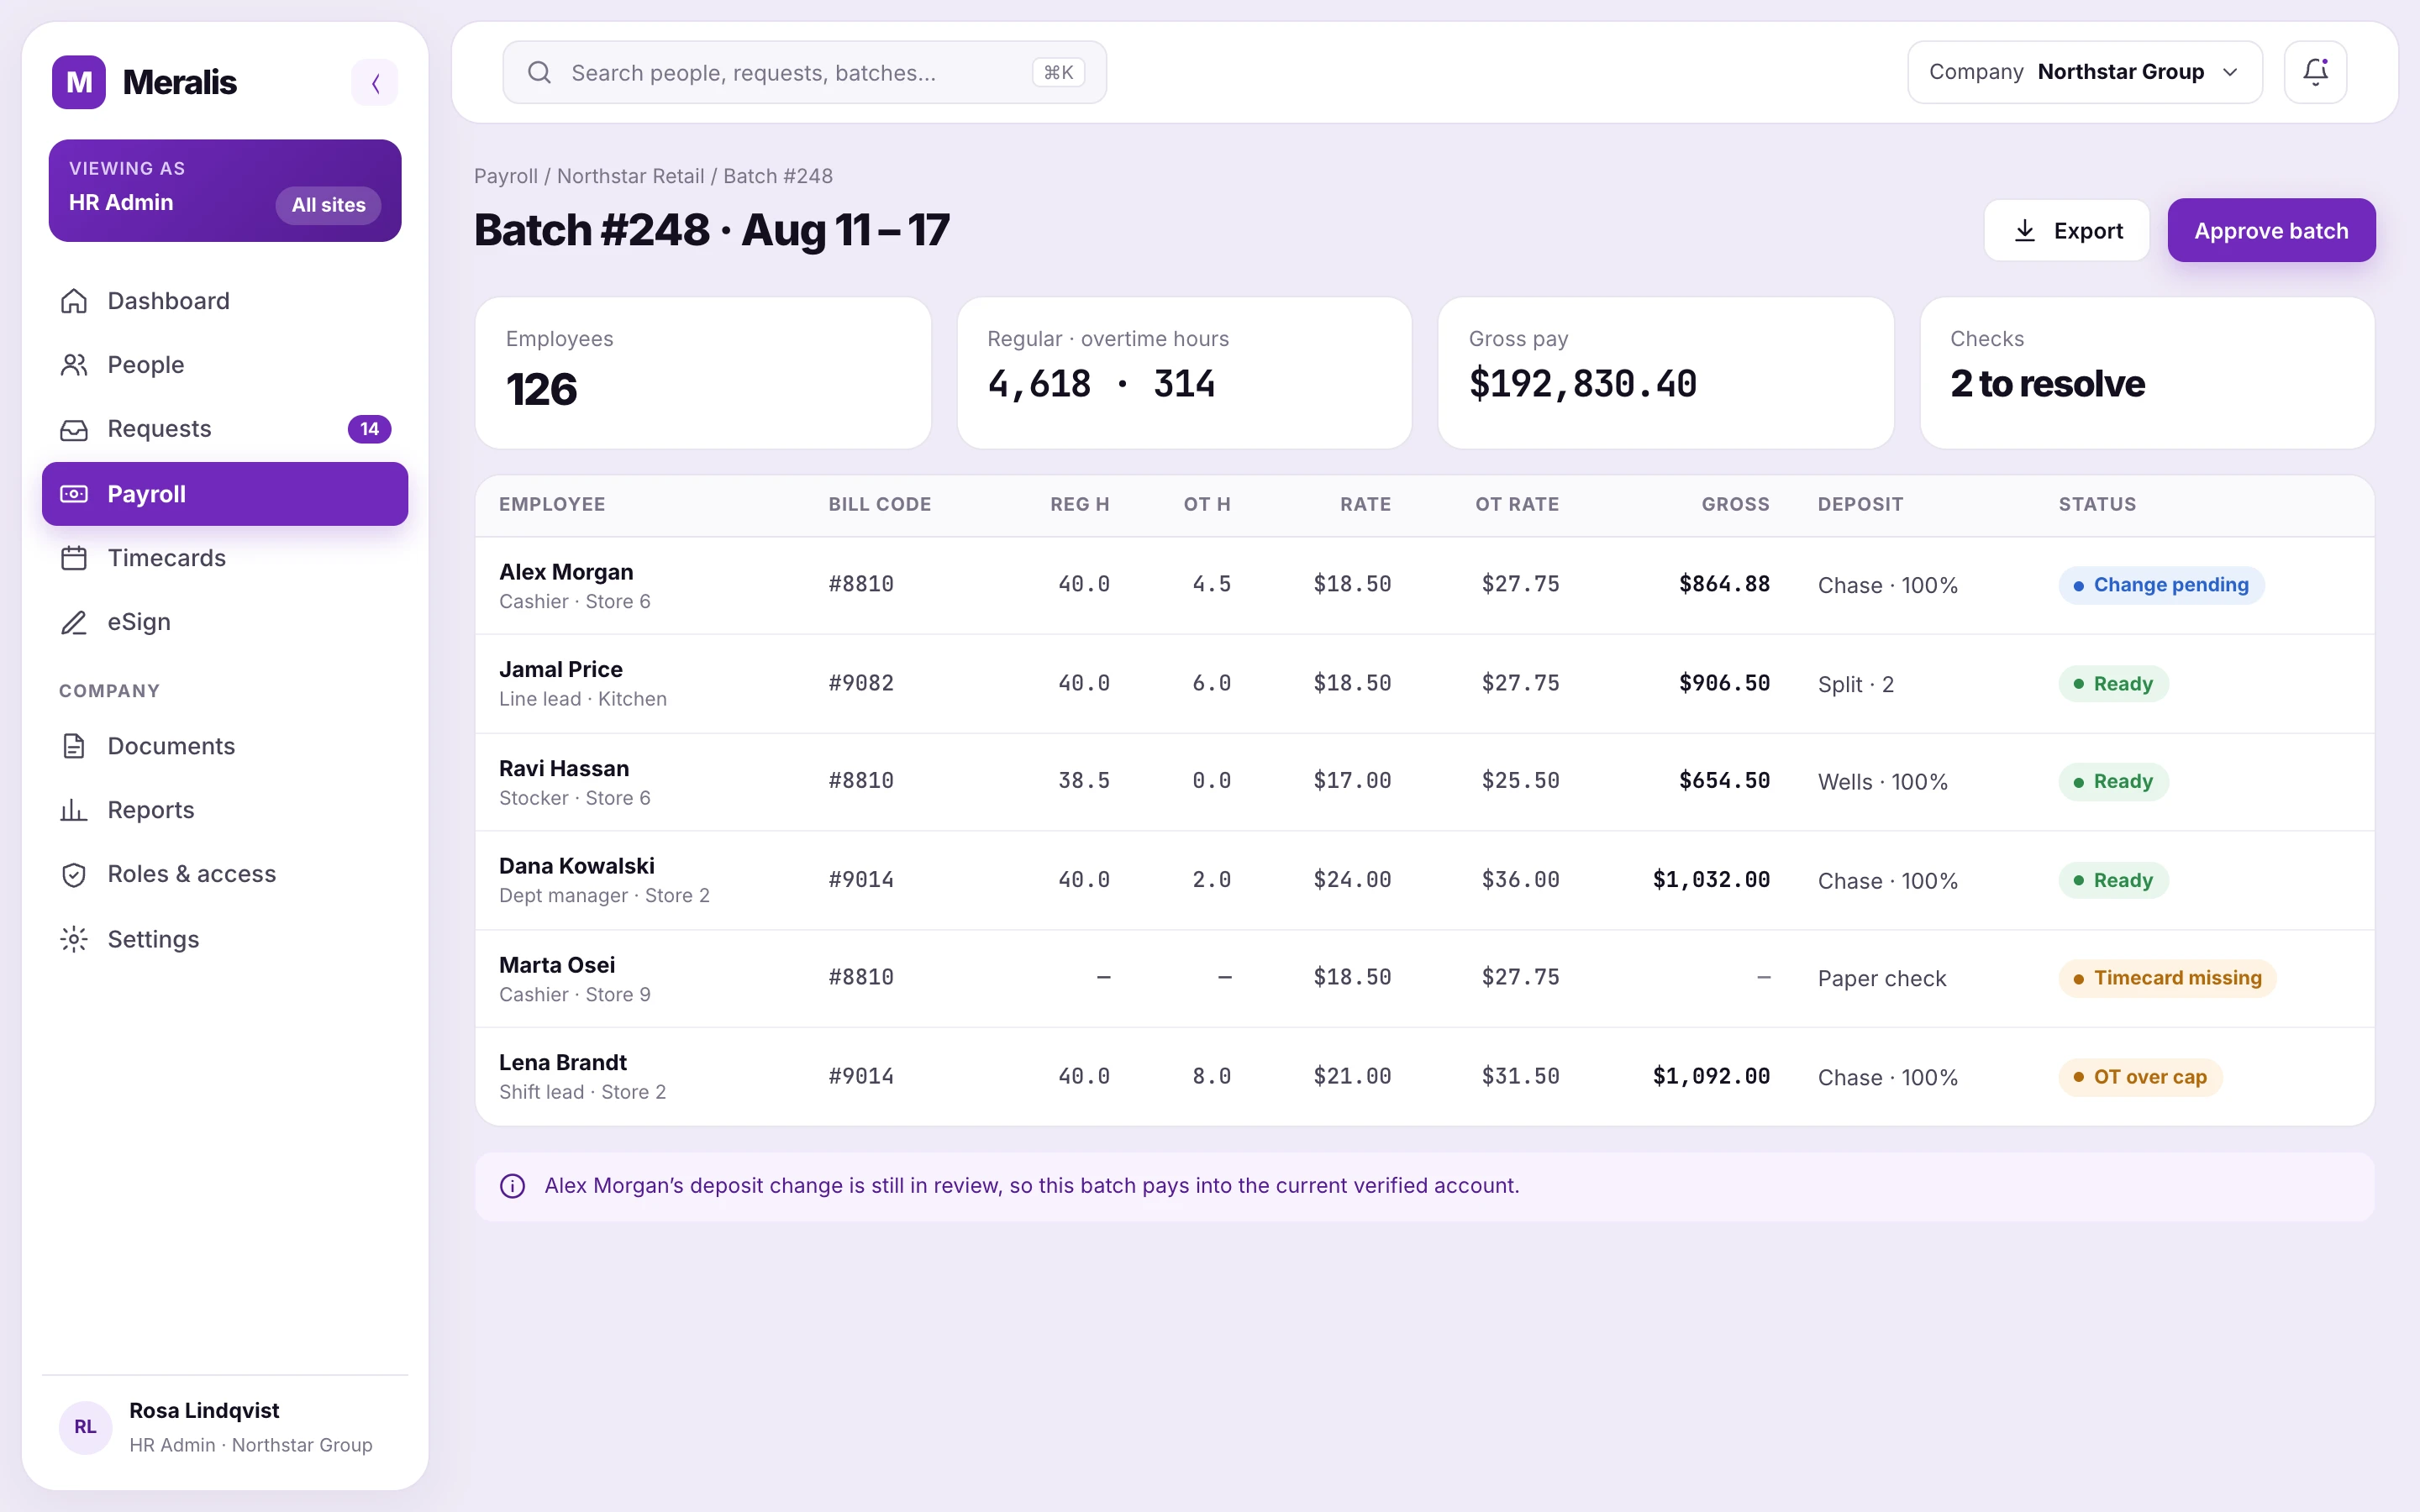Image resolution: width=2420 pixels, height=1512 pixels.
Task: Click the Change pending status for Alex Morgan
Action: [x=2161, y=585]
